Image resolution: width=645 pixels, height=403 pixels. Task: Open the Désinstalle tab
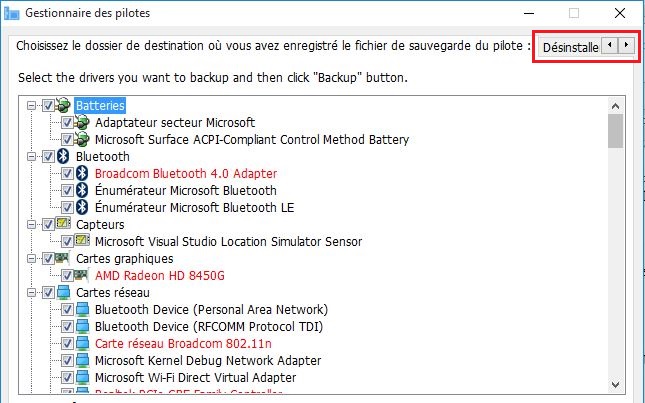[570, 47]
